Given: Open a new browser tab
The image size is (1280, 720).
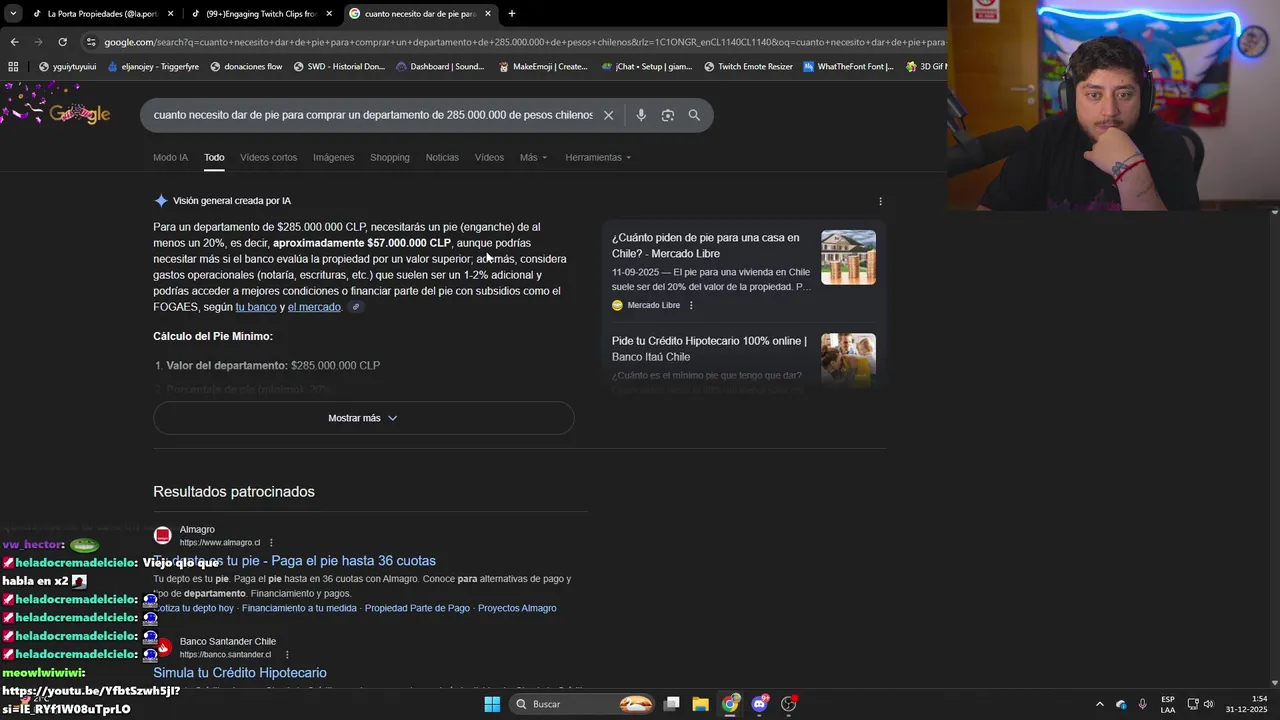Looking at the screenshot, I should click(x=512, y=14).
